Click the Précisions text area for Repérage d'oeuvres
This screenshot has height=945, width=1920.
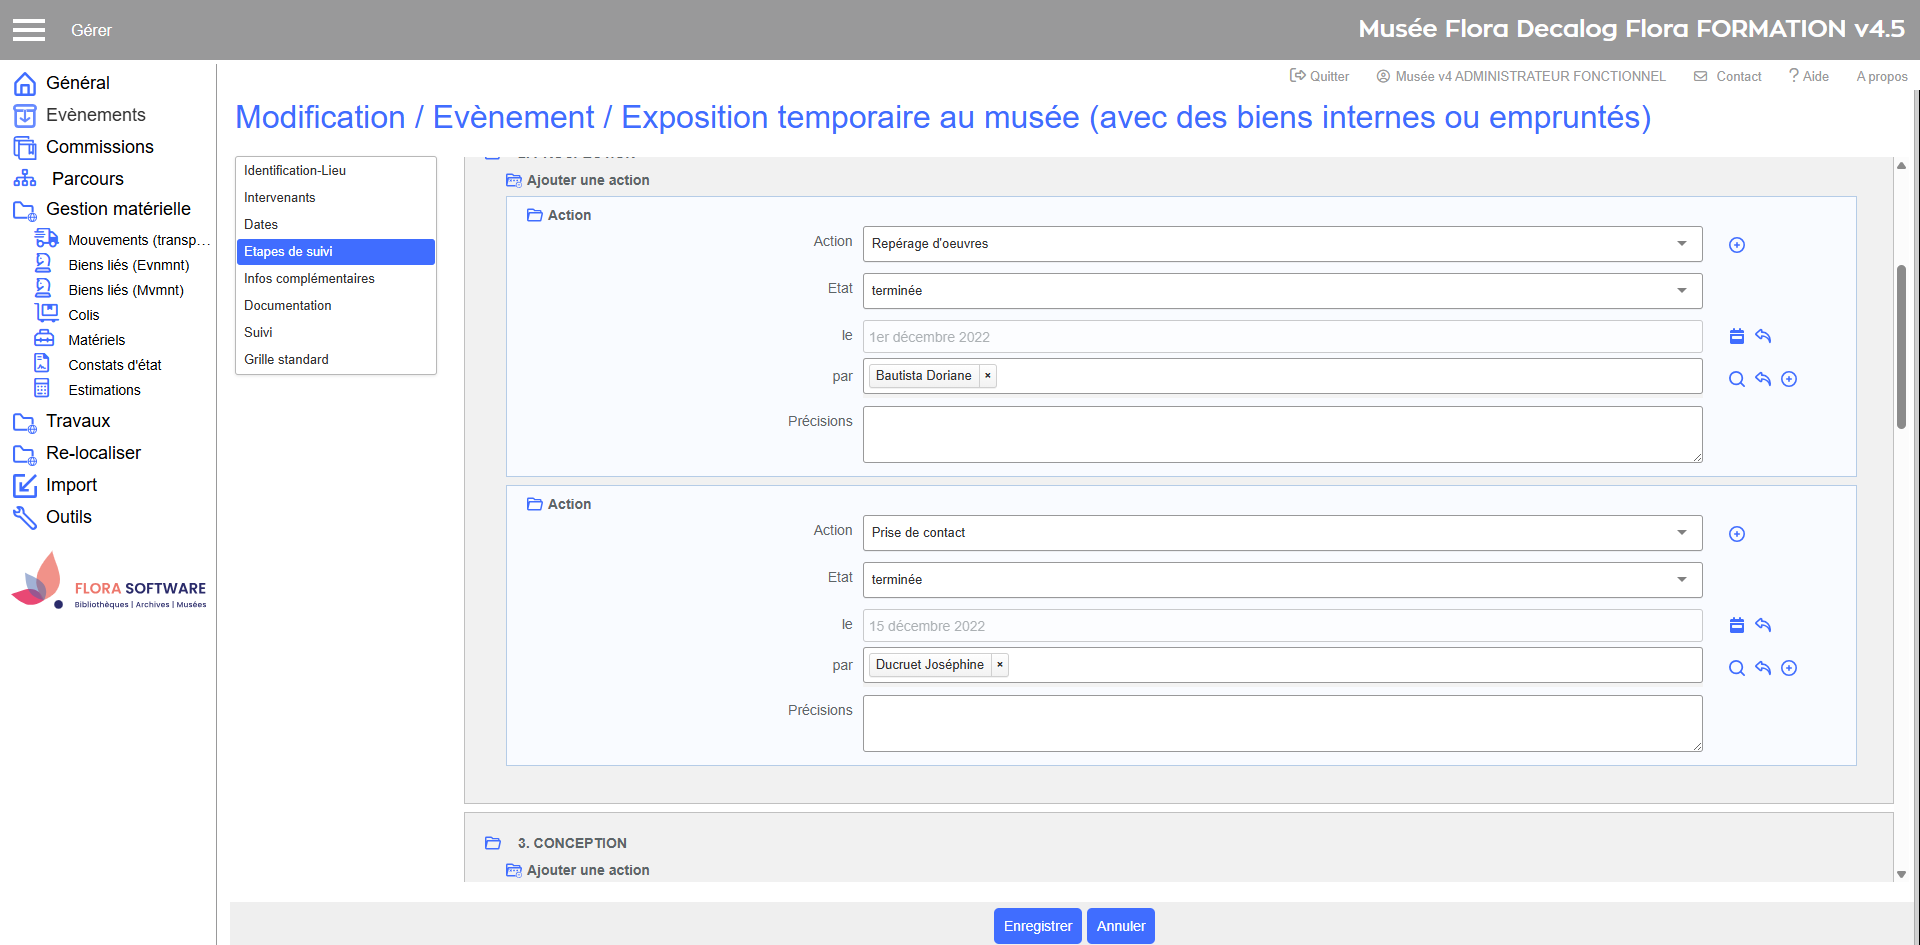[1282, 434]
